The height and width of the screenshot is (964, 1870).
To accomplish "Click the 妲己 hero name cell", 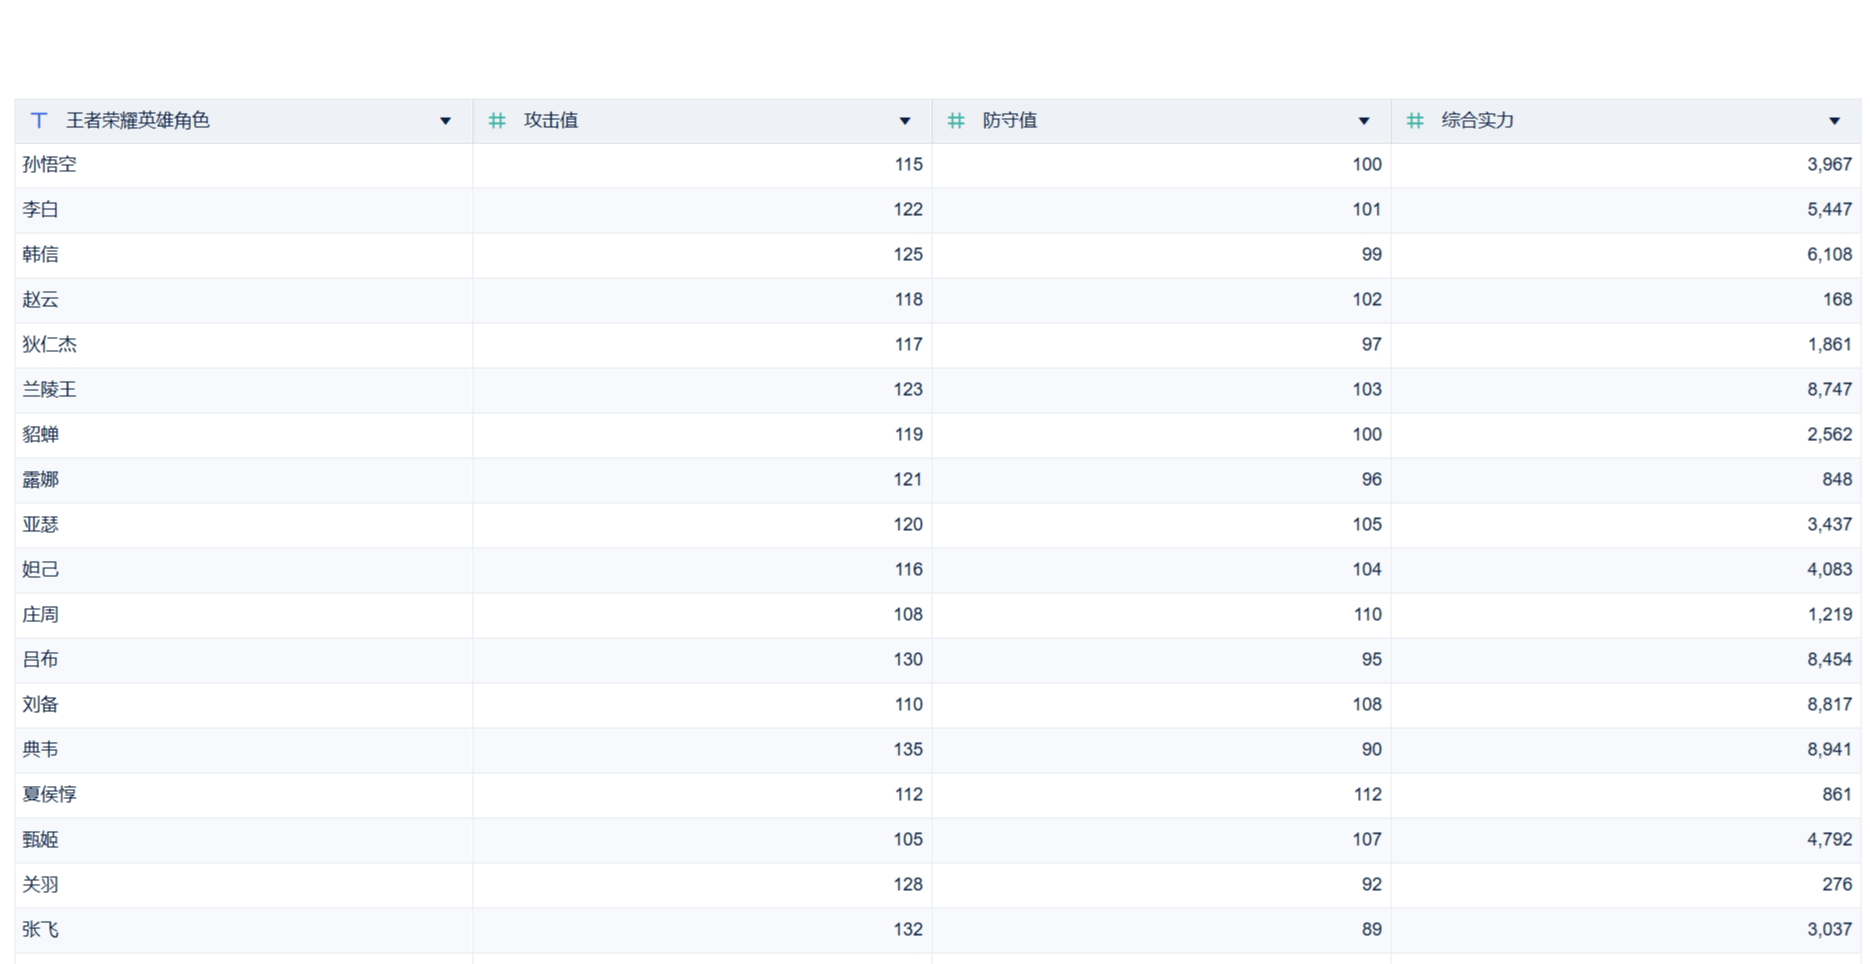I will pos(244,570).
